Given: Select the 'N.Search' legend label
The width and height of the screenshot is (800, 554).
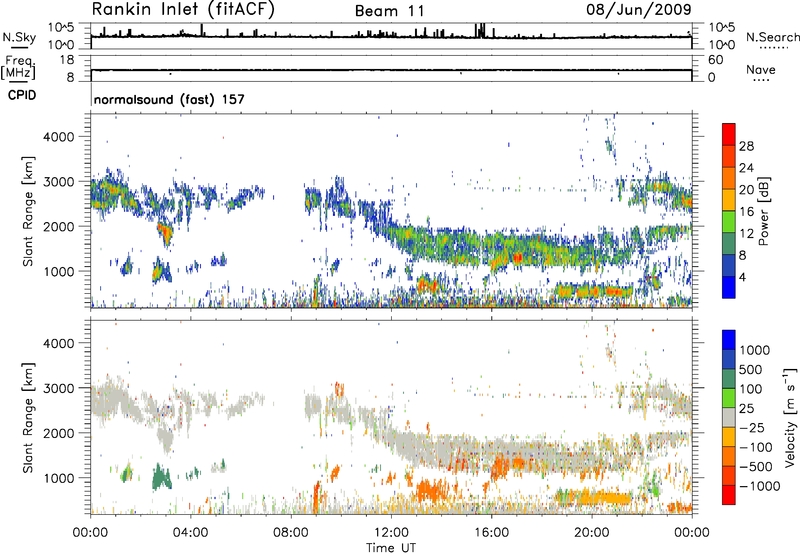Looking at the screenshot, I should 772,37.
